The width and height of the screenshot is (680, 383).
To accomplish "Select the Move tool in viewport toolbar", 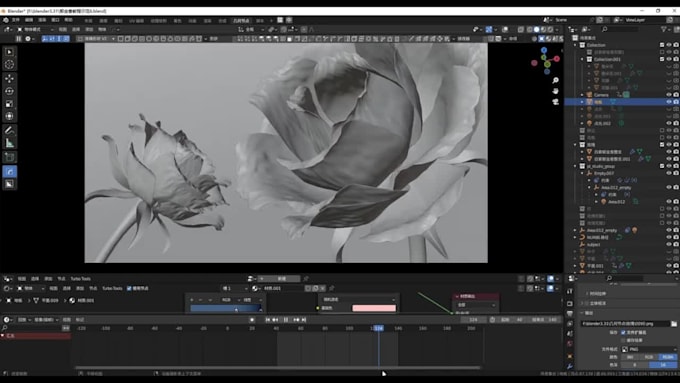I will click(x=9, y=79).
